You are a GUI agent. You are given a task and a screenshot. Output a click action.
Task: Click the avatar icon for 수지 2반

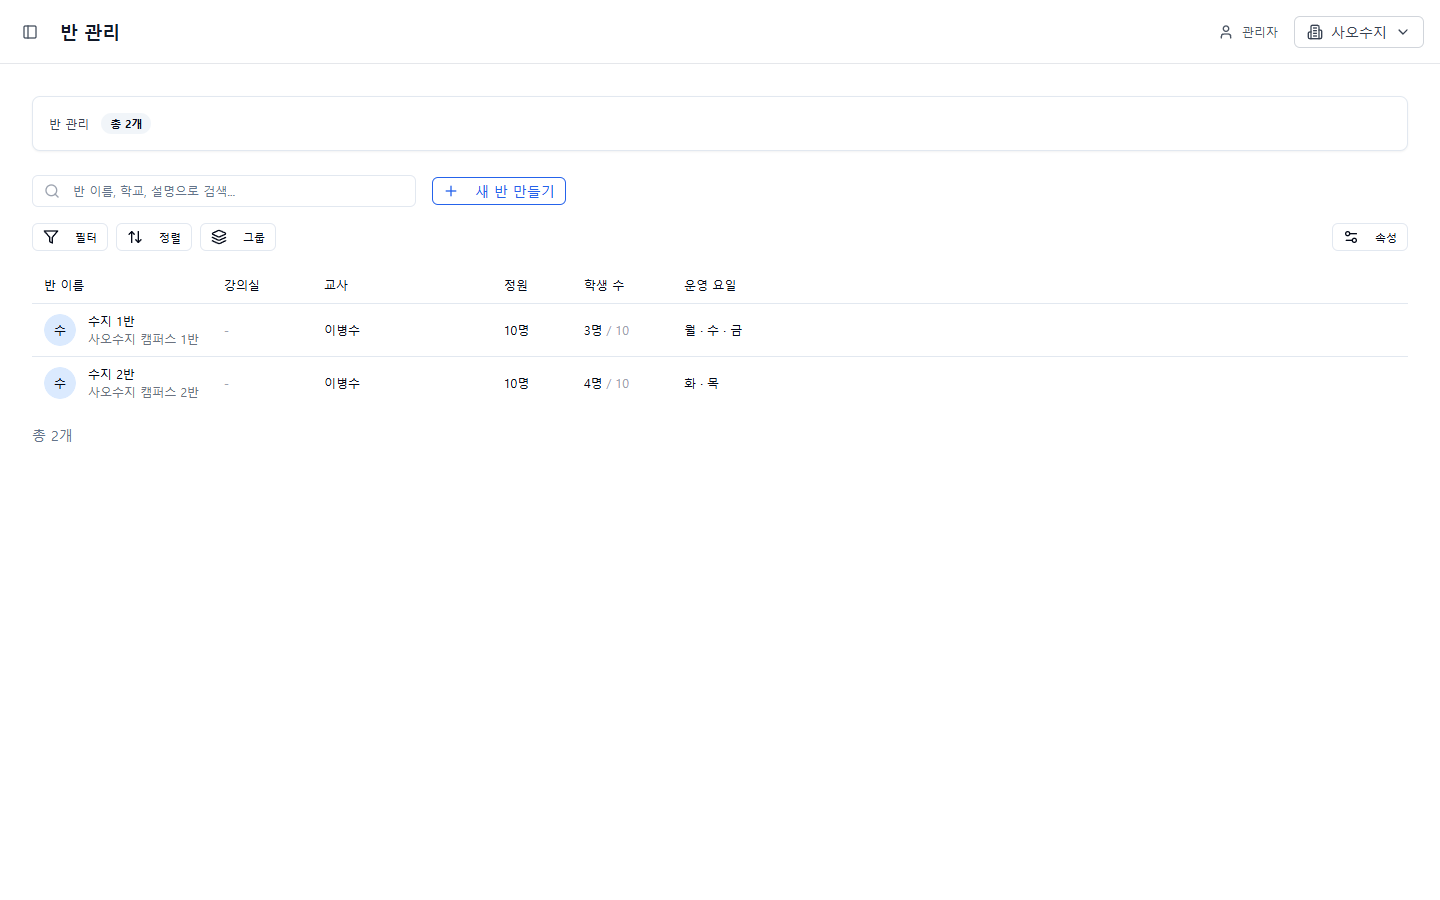coord(60,383)
